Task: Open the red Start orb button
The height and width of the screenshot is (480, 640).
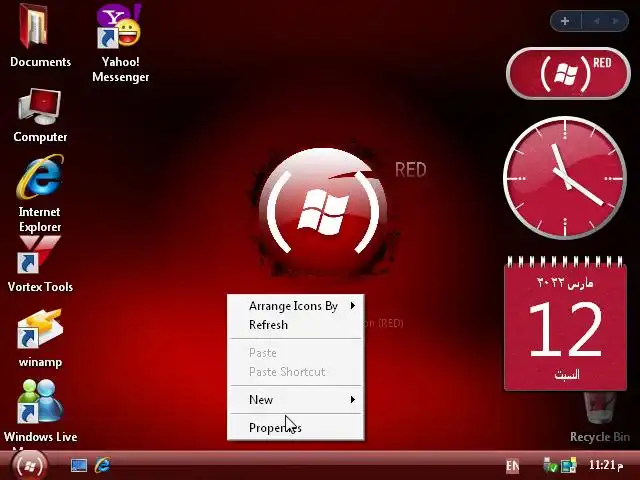Action: click(29, 466)
